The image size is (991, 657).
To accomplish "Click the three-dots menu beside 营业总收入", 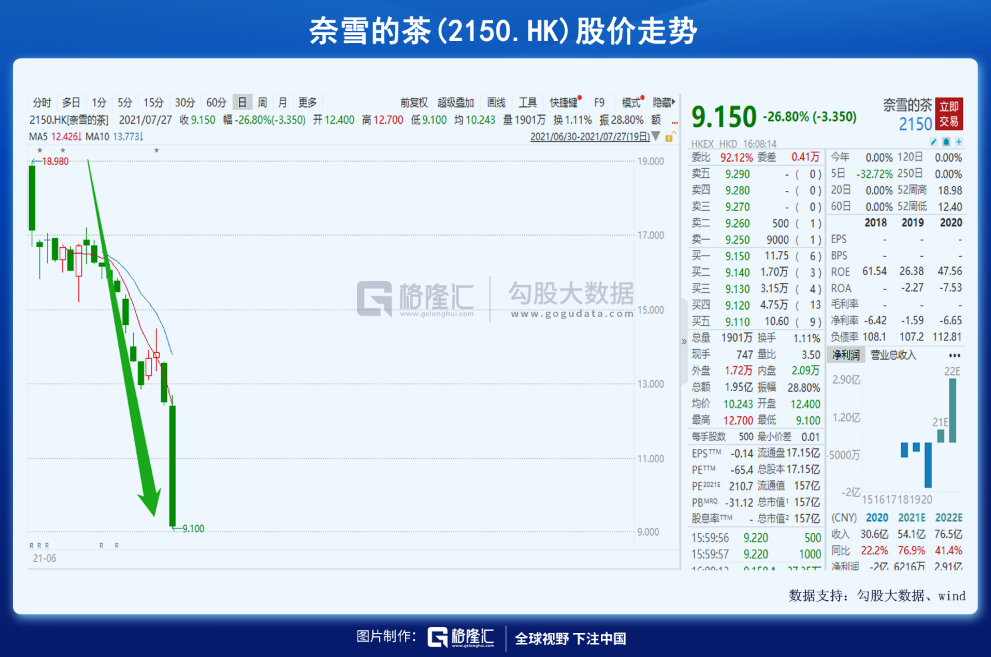I will pyautogui.click(x=954, y=355).
